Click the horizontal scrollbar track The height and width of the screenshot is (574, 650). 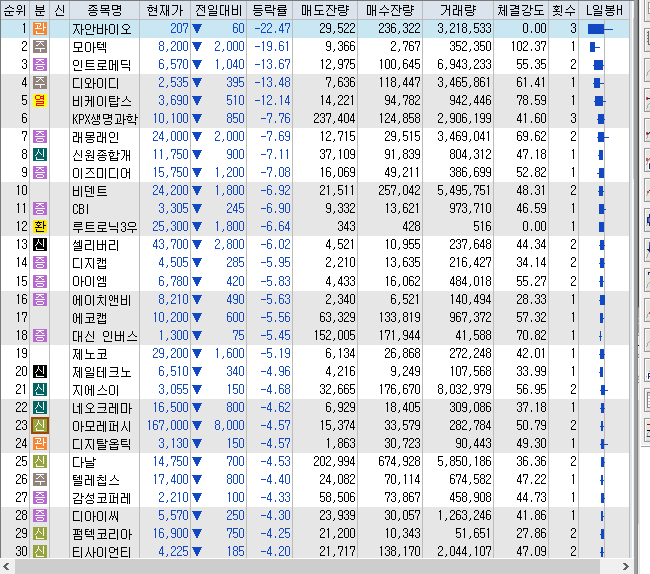point(307,566)
